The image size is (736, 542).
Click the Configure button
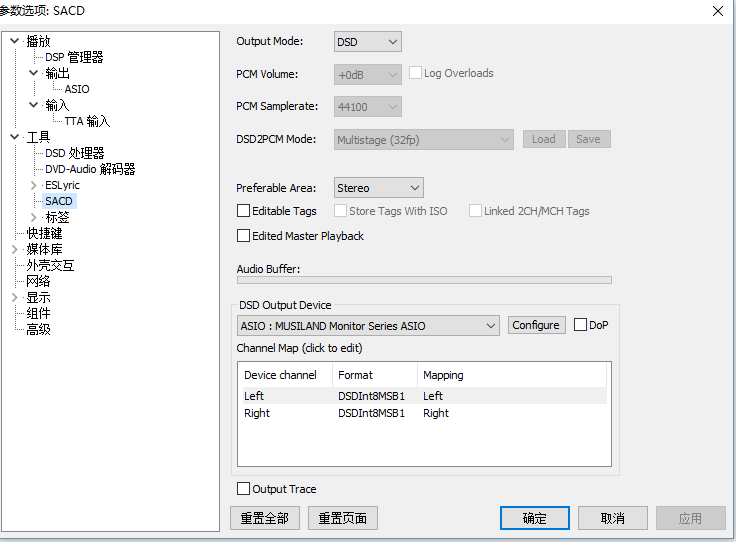point(535,325)
